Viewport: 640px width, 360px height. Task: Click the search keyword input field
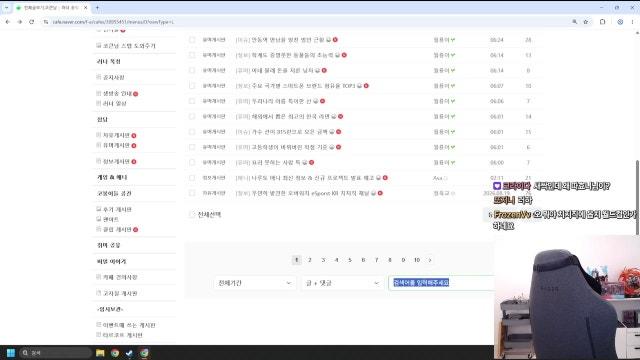click(441, 283)
